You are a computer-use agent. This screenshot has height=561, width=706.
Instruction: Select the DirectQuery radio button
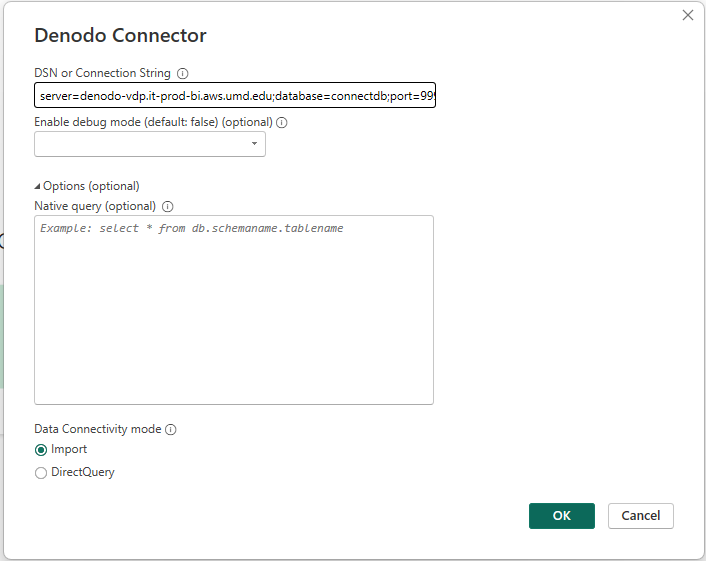click(x=41, y=473)
